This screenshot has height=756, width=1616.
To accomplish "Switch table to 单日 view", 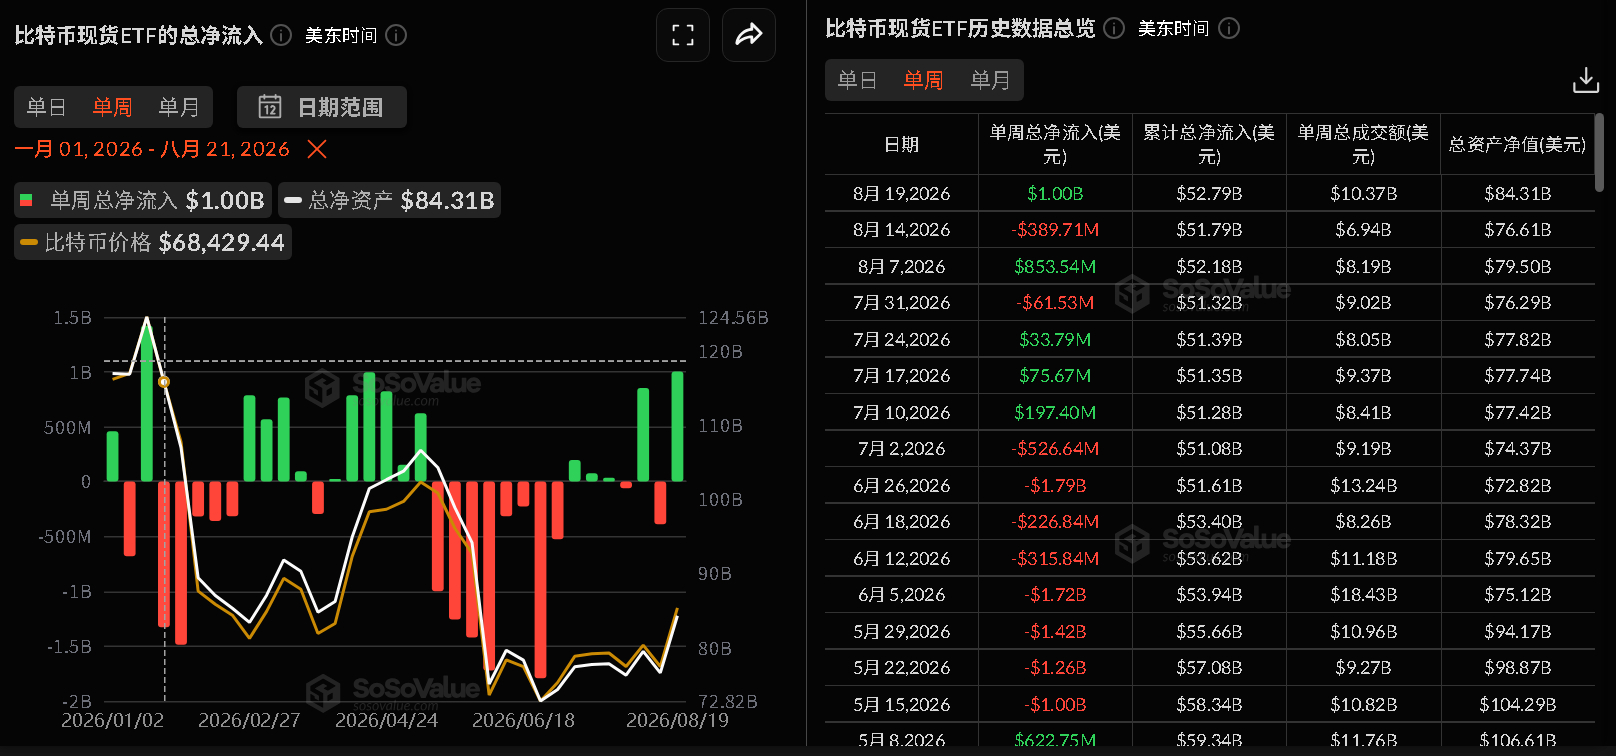I will click(x=857, y=80).
